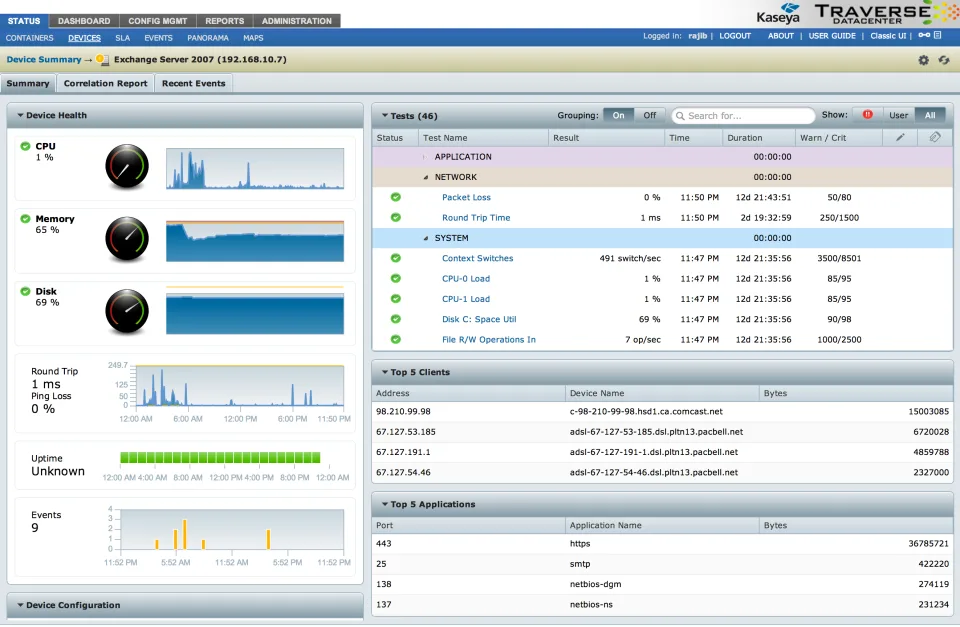Click the Kaseya logo
Image resolution: width=960 pixels, height=627 pixels.
(x=778, y=13)
